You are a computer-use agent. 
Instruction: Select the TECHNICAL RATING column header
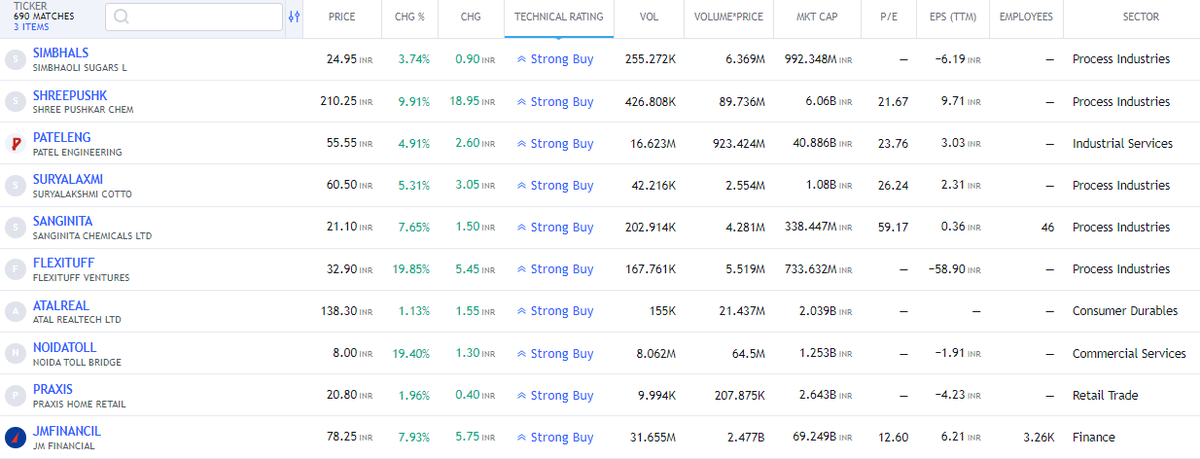click(559, 17)
